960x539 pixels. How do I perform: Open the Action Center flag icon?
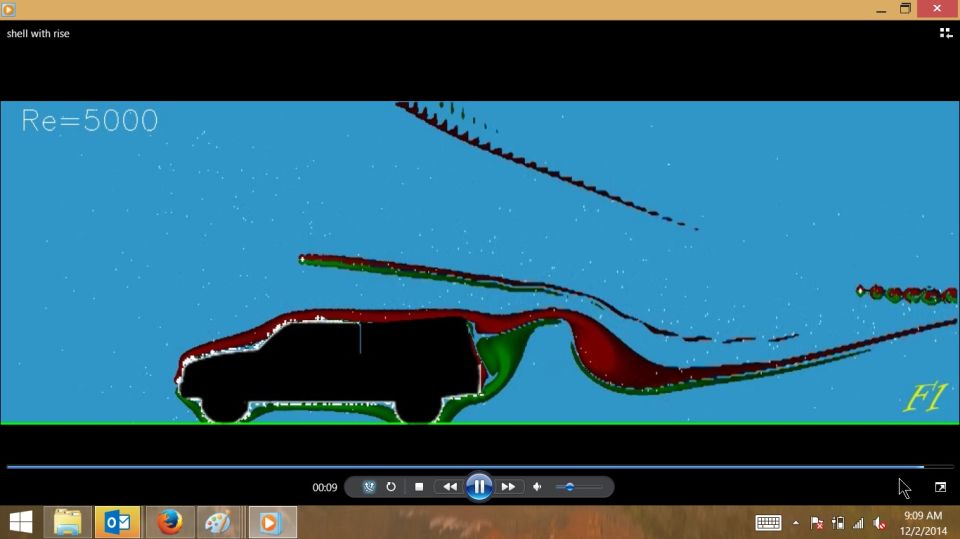tap(816, 522)
